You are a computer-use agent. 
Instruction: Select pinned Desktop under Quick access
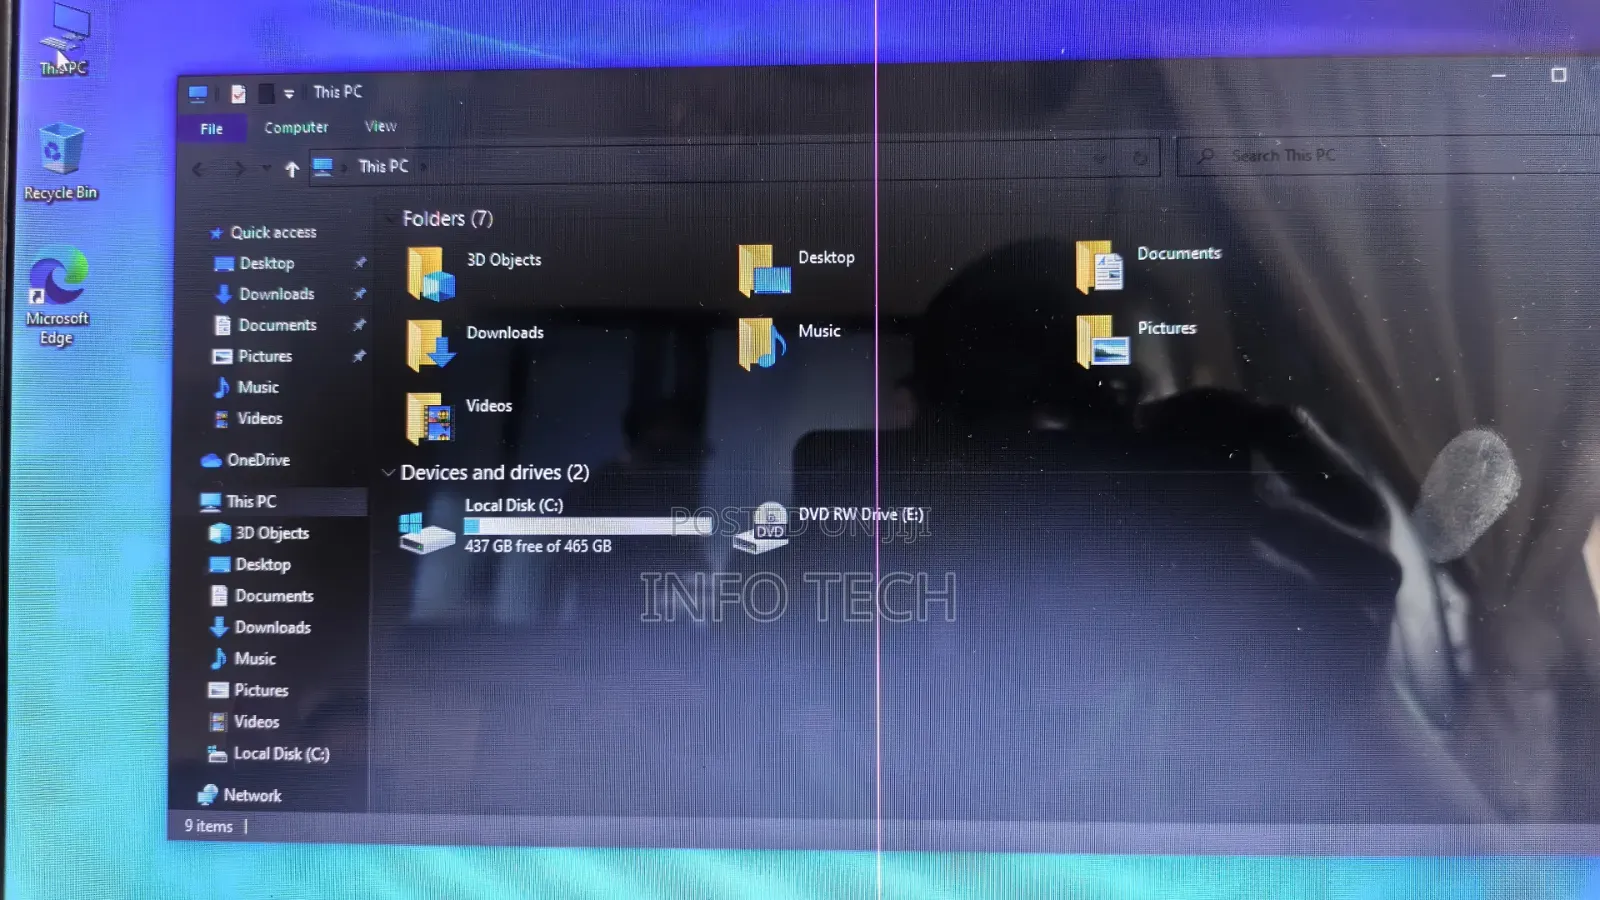pyautogui.click(x=256, y=263)
